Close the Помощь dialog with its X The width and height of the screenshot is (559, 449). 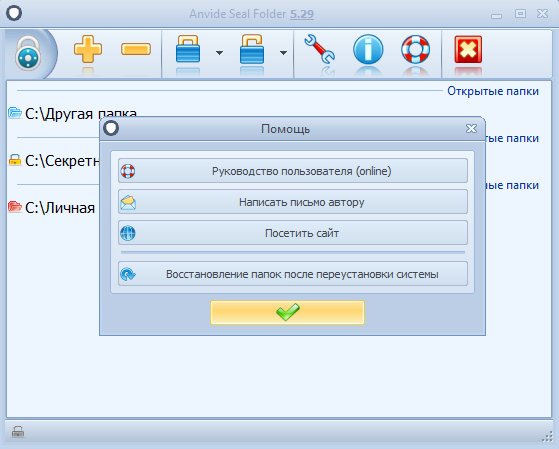click(x=471, y=128)
